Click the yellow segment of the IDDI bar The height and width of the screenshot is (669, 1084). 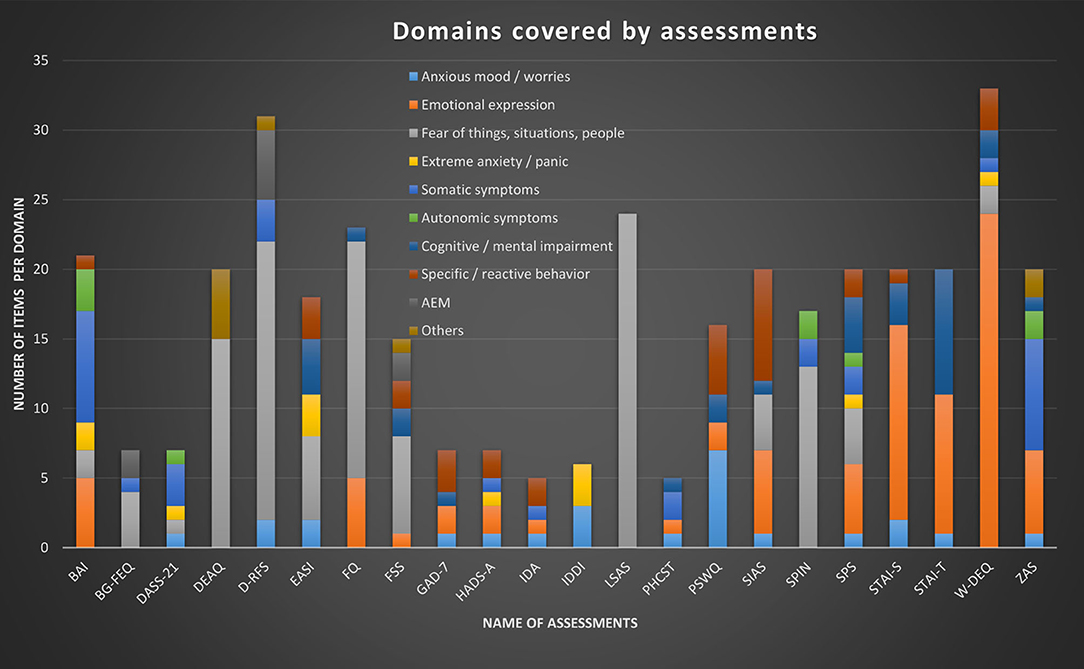click(583, 484)
